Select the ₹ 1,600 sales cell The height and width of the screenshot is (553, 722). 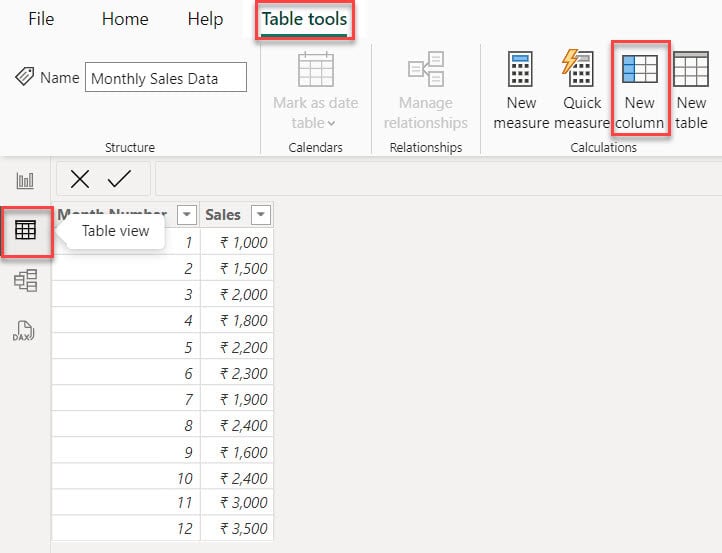point(237,452)
